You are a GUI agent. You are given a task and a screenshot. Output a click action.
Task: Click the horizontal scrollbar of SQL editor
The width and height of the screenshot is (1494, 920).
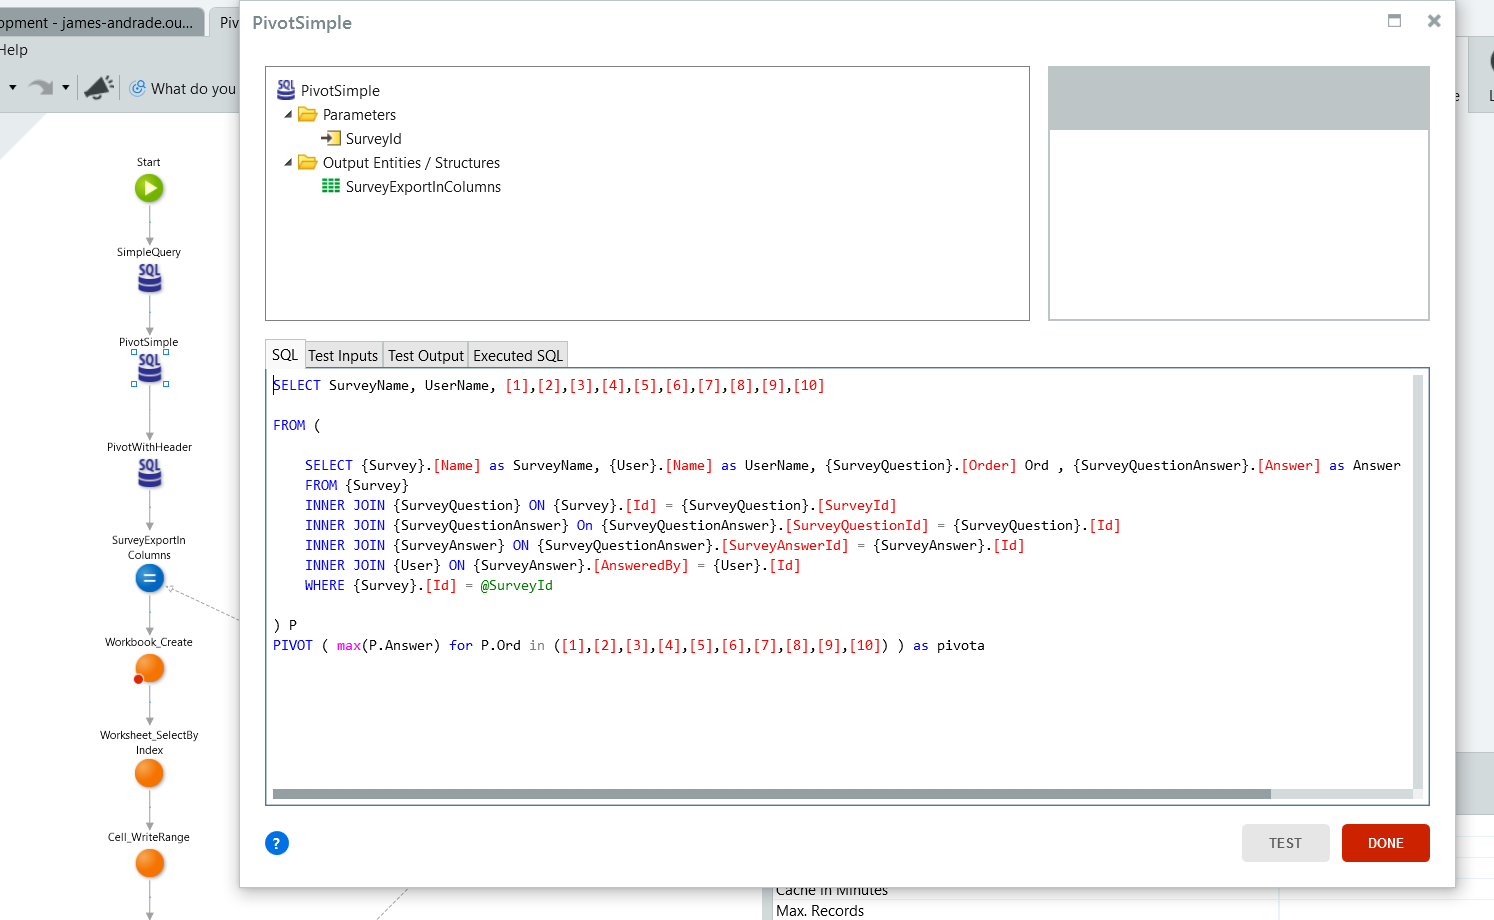point(771,794)
